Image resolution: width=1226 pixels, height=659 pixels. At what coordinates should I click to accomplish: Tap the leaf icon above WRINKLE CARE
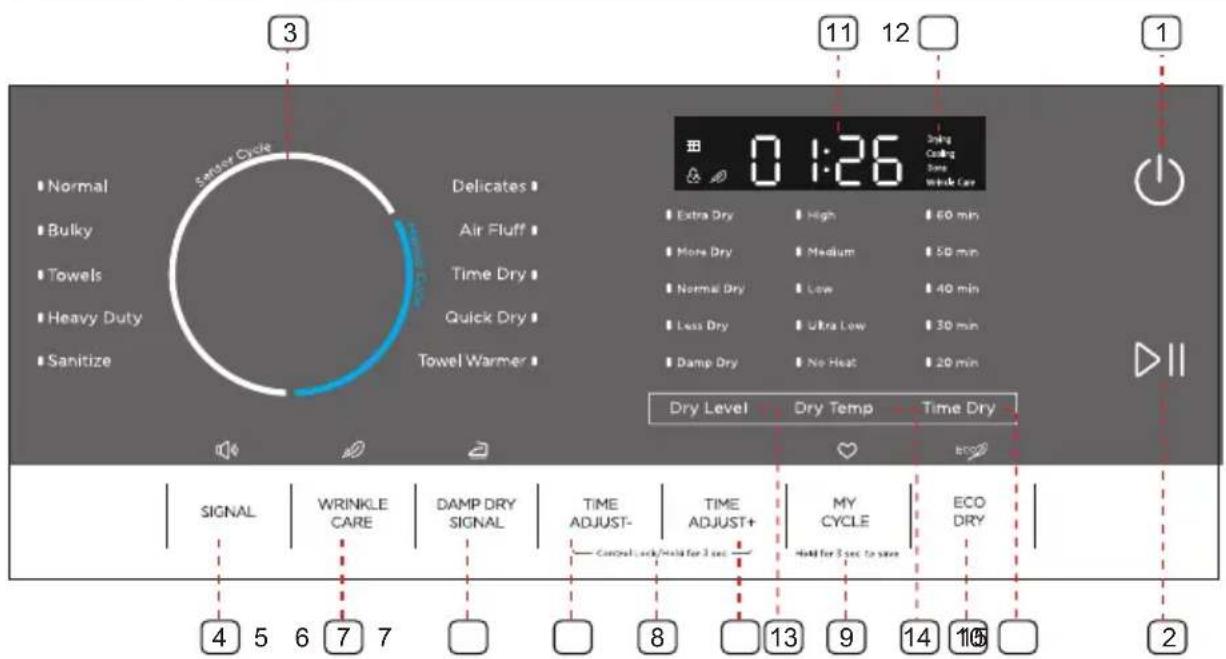coord(354,452)
